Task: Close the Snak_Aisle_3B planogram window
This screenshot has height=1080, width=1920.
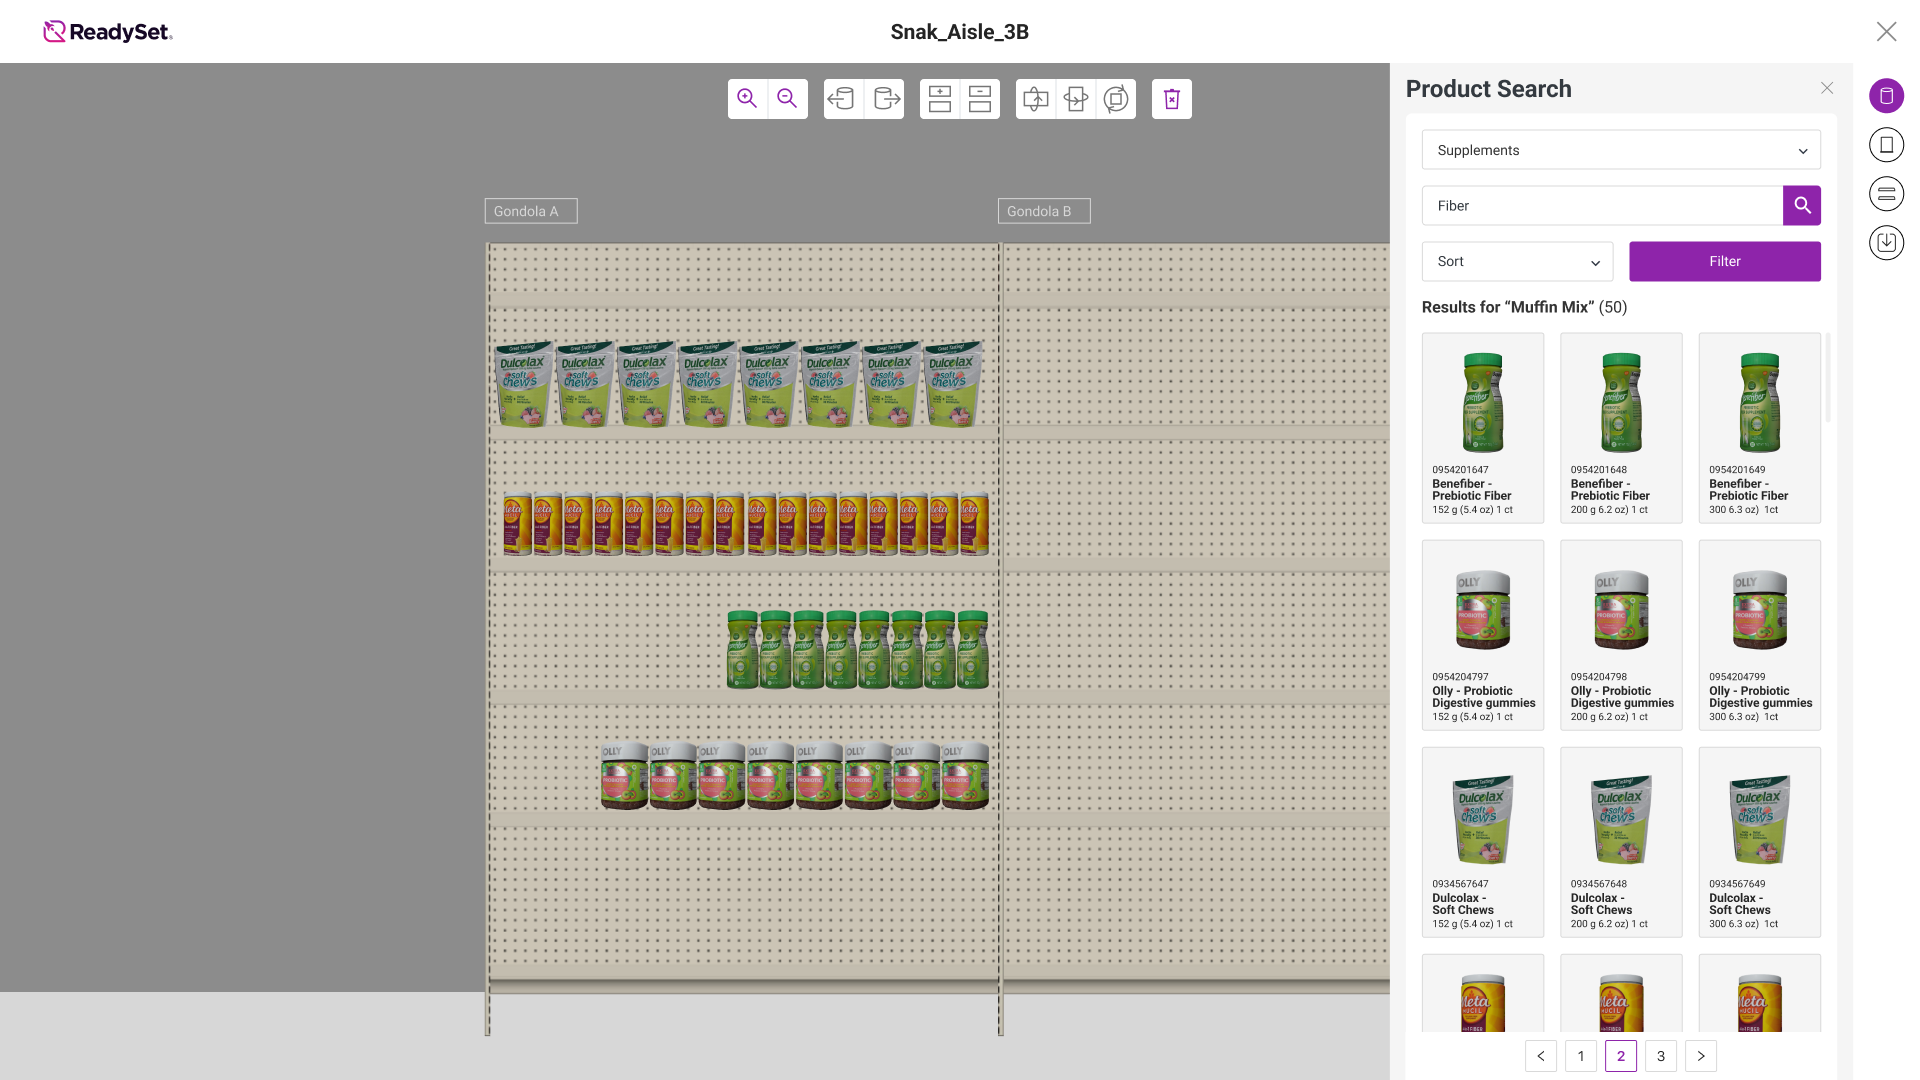Action: pyautogui.click(x=1886, y=31)
